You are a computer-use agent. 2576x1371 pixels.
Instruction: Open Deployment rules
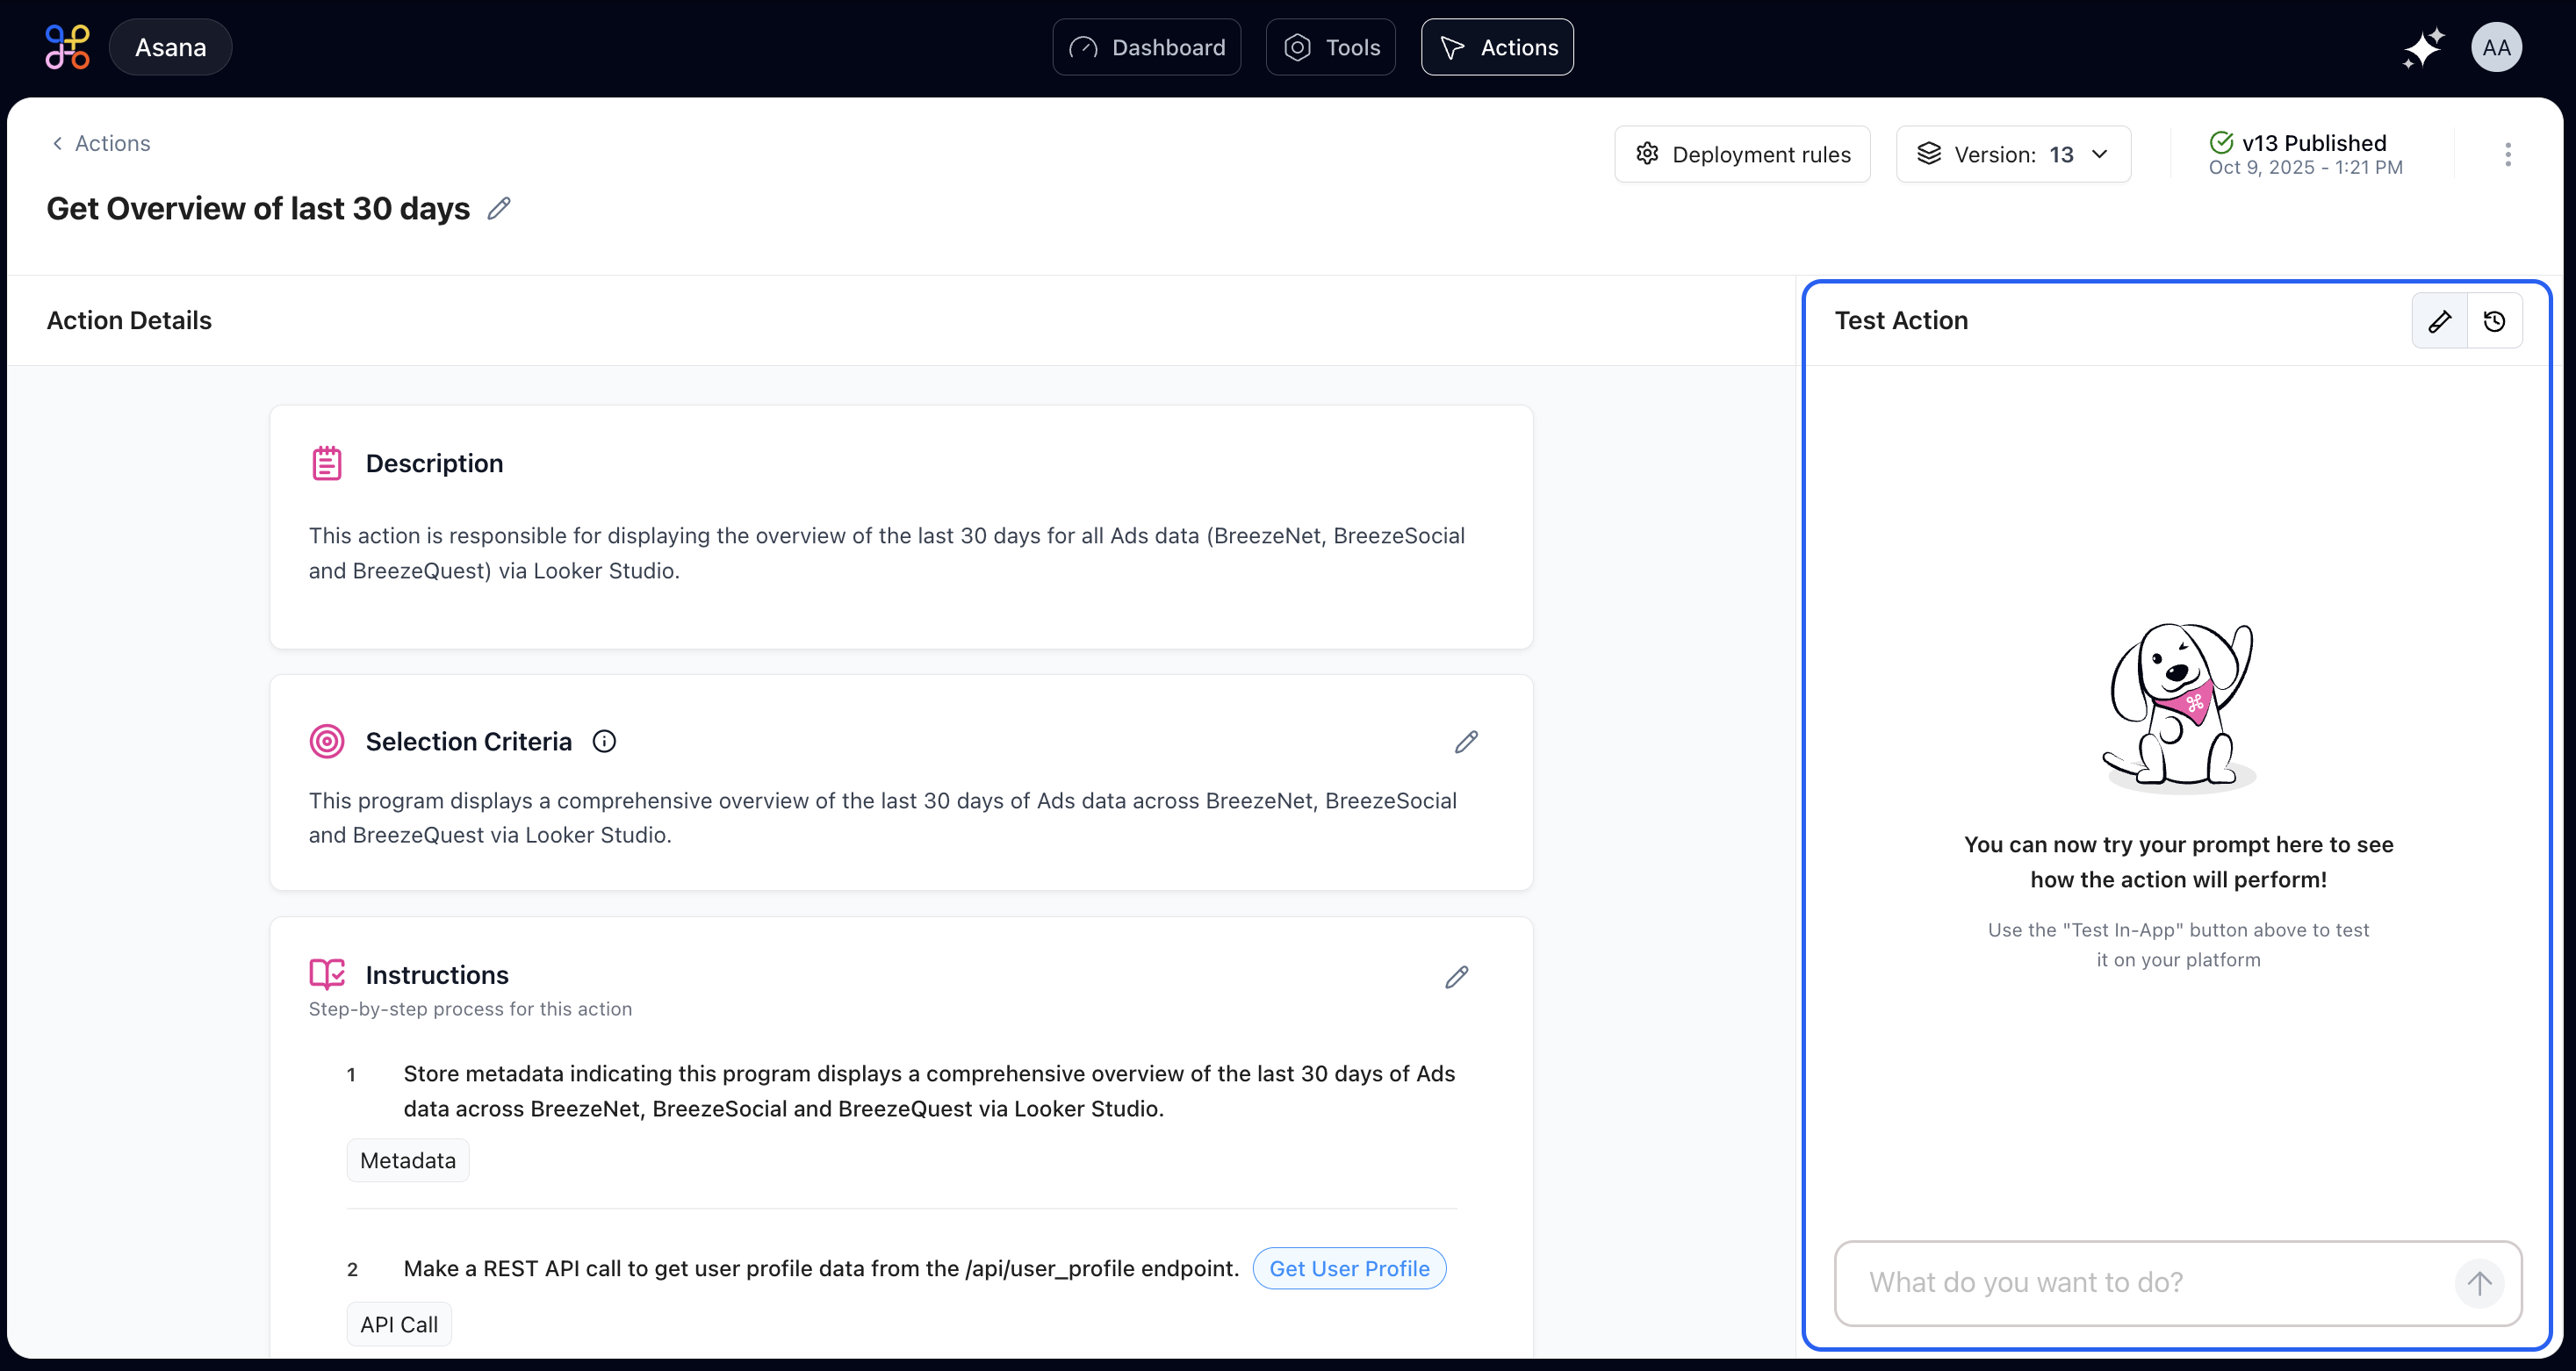pyautogui.click(x=1743, y=154)
